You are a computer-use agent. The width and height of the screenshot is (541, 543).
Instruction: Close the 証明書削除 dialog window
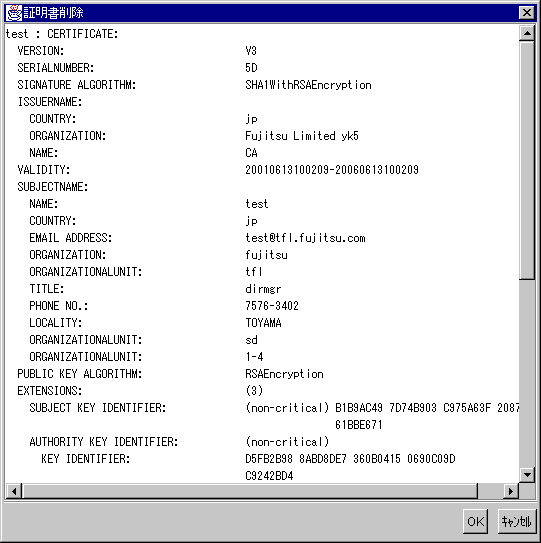[x=526, y=13]
